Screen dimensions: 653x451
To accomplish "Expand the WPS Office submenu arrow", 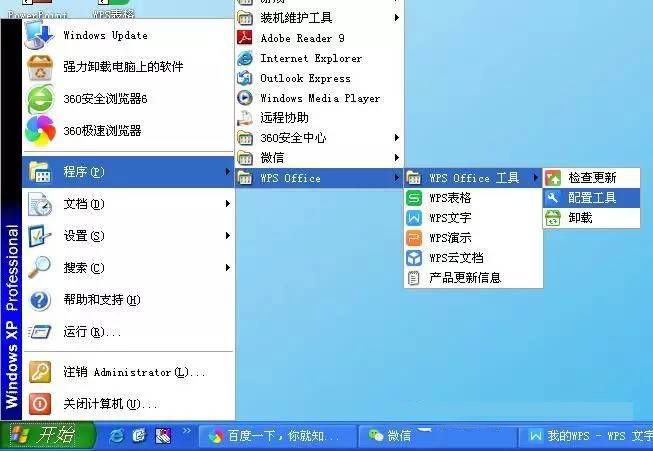I will tap(396, 178).
